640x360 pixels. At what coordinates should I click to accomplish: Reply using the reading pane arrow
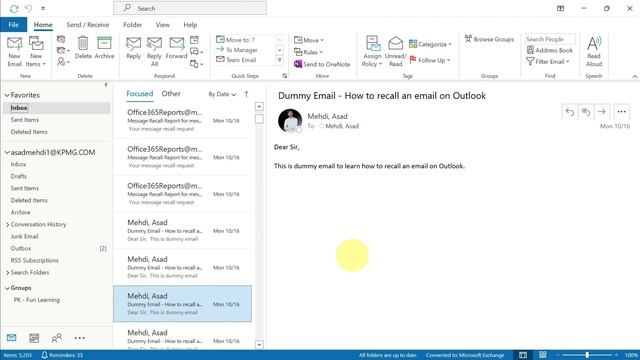(x=570, y=112)
